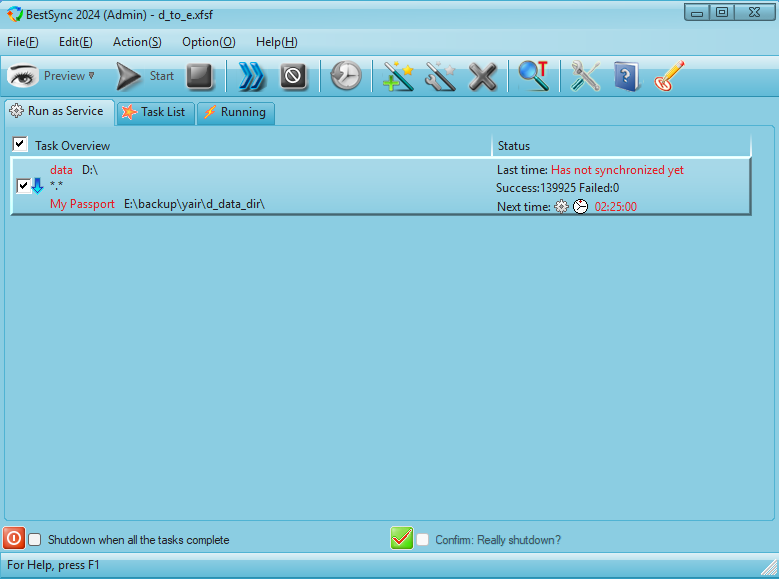The width and height of the screenshot is (779, 579).
Task: Toggle the Task Overview header checkbox
Action: click(20, 145)
